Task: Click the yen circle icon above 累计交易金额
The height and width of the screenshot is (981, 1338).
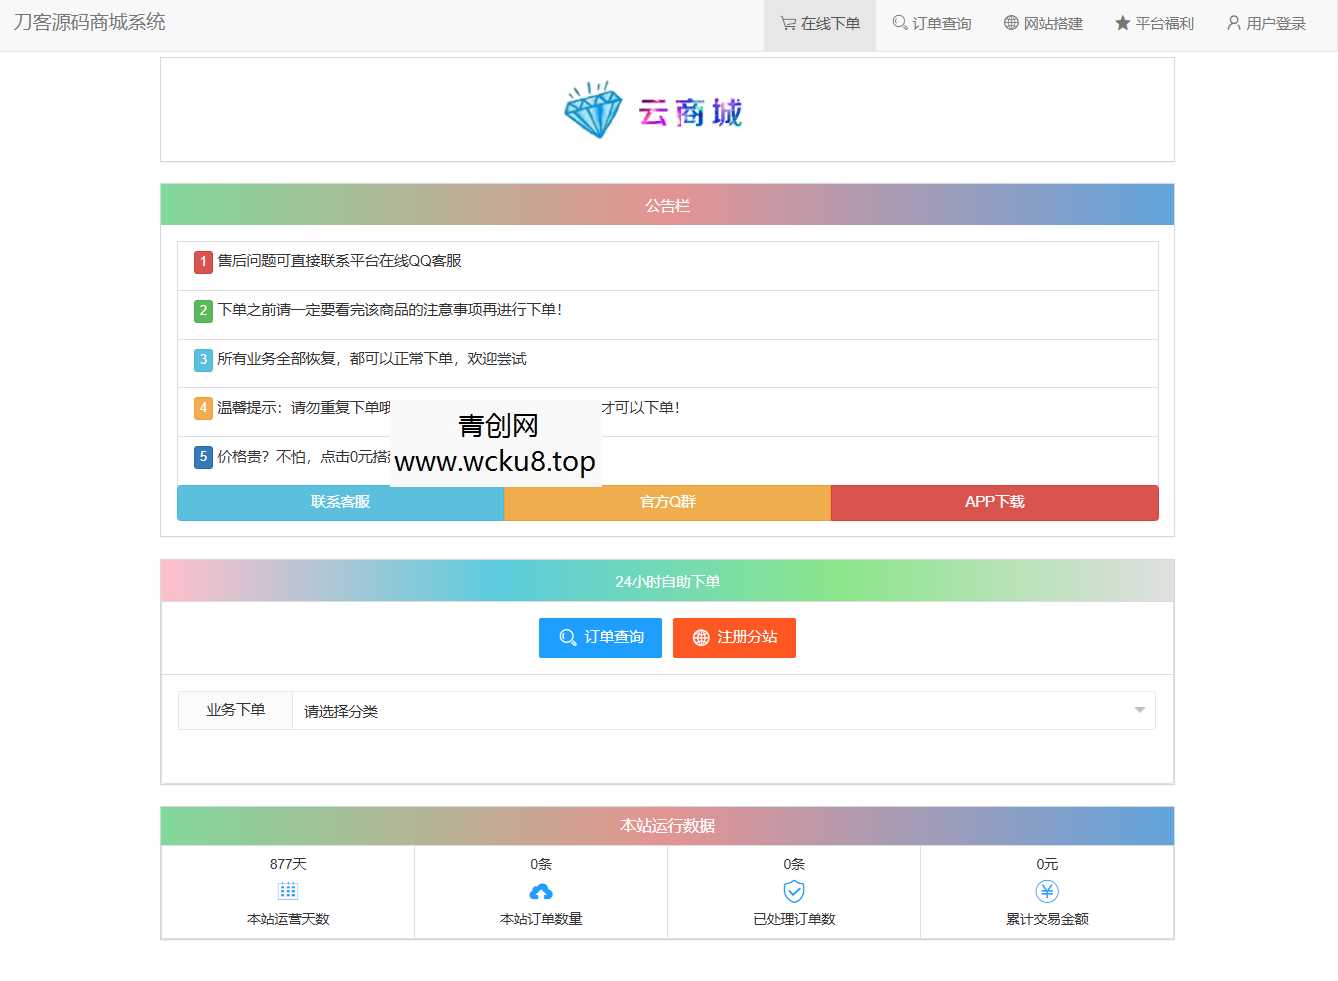Action: (1047, 891)
